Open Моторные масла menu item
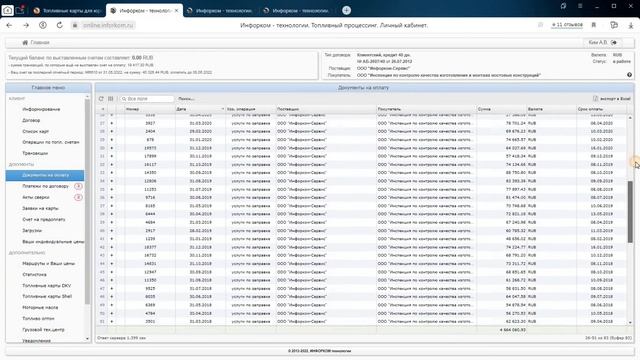This screenshot has height=360, width=640. [x=40, y=307]
